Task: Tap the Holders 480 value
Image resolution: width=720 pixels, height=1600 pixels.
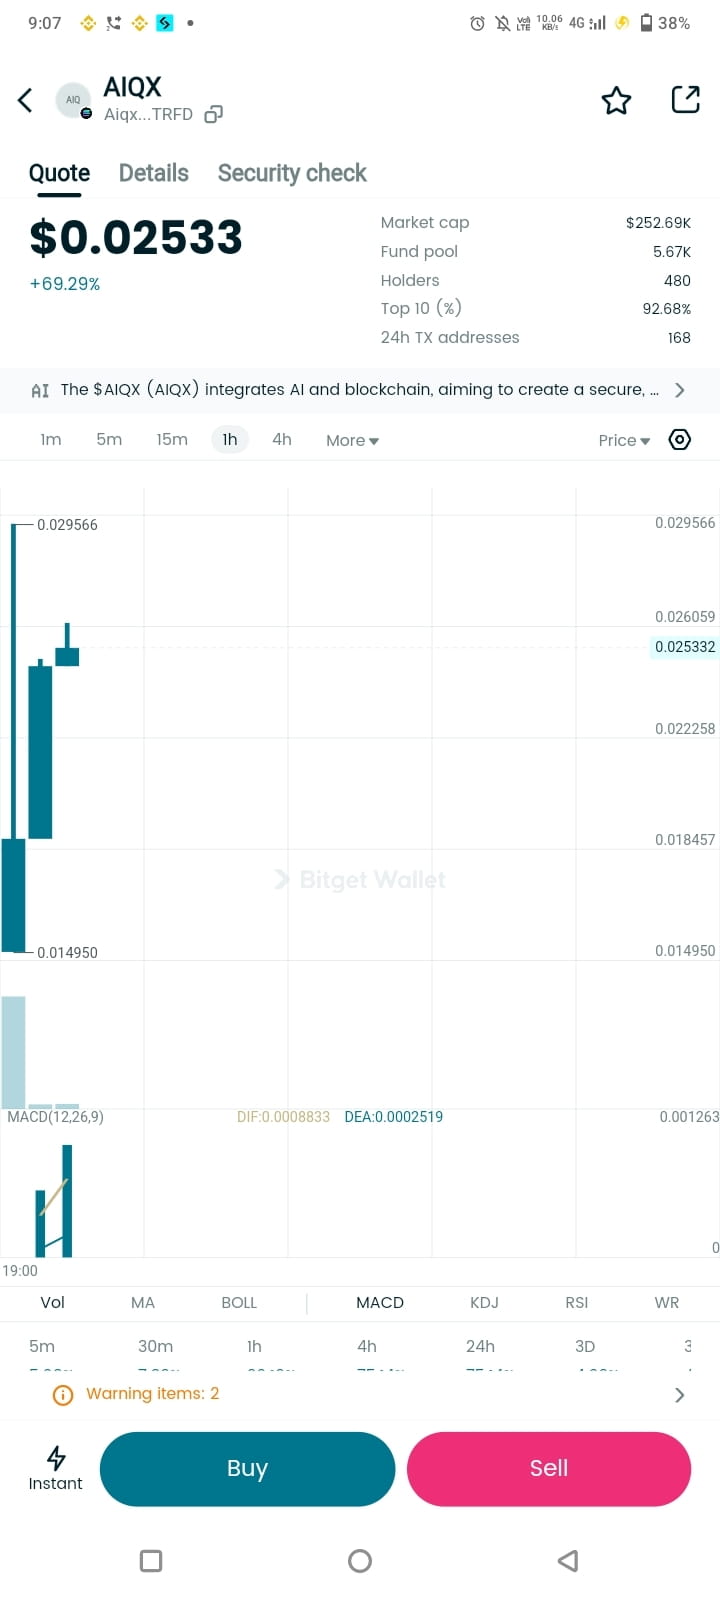Action: [x=677, y=281]
